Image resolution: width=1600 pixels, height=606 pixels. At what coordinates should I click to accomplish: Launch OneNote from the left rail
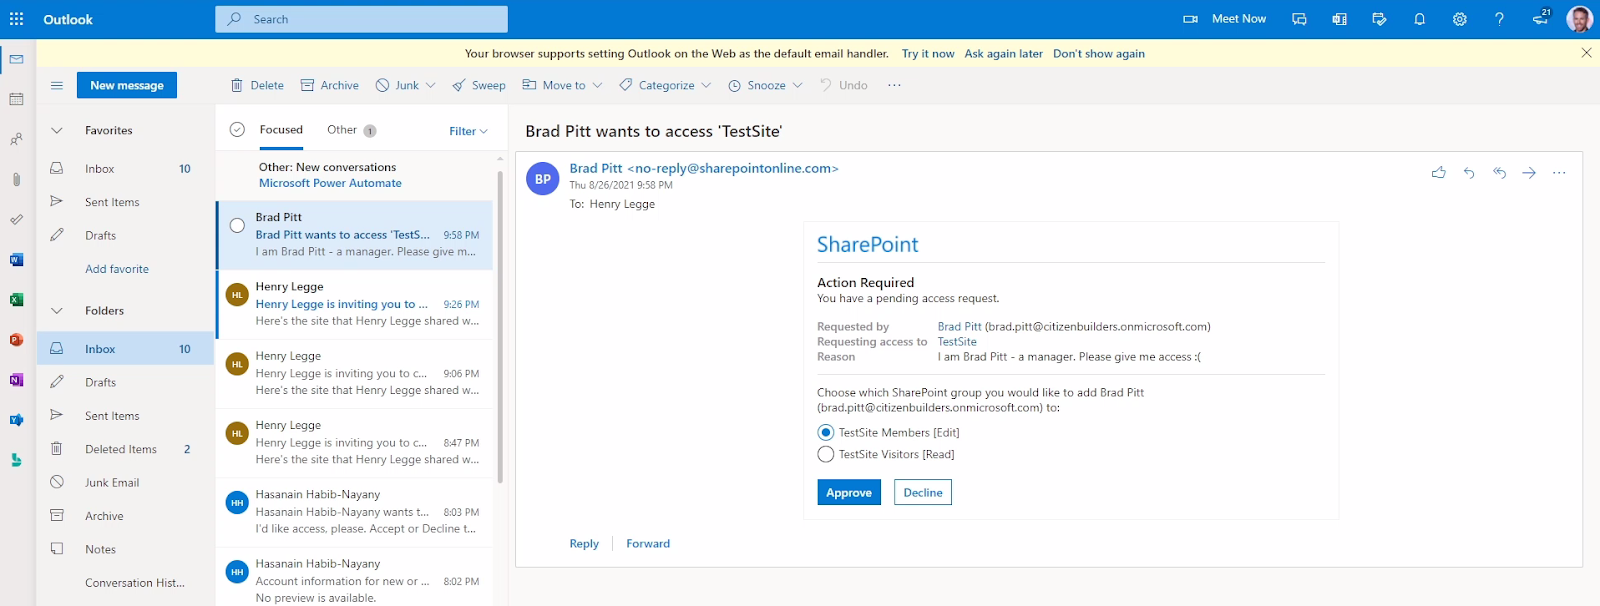coord(16,380)
